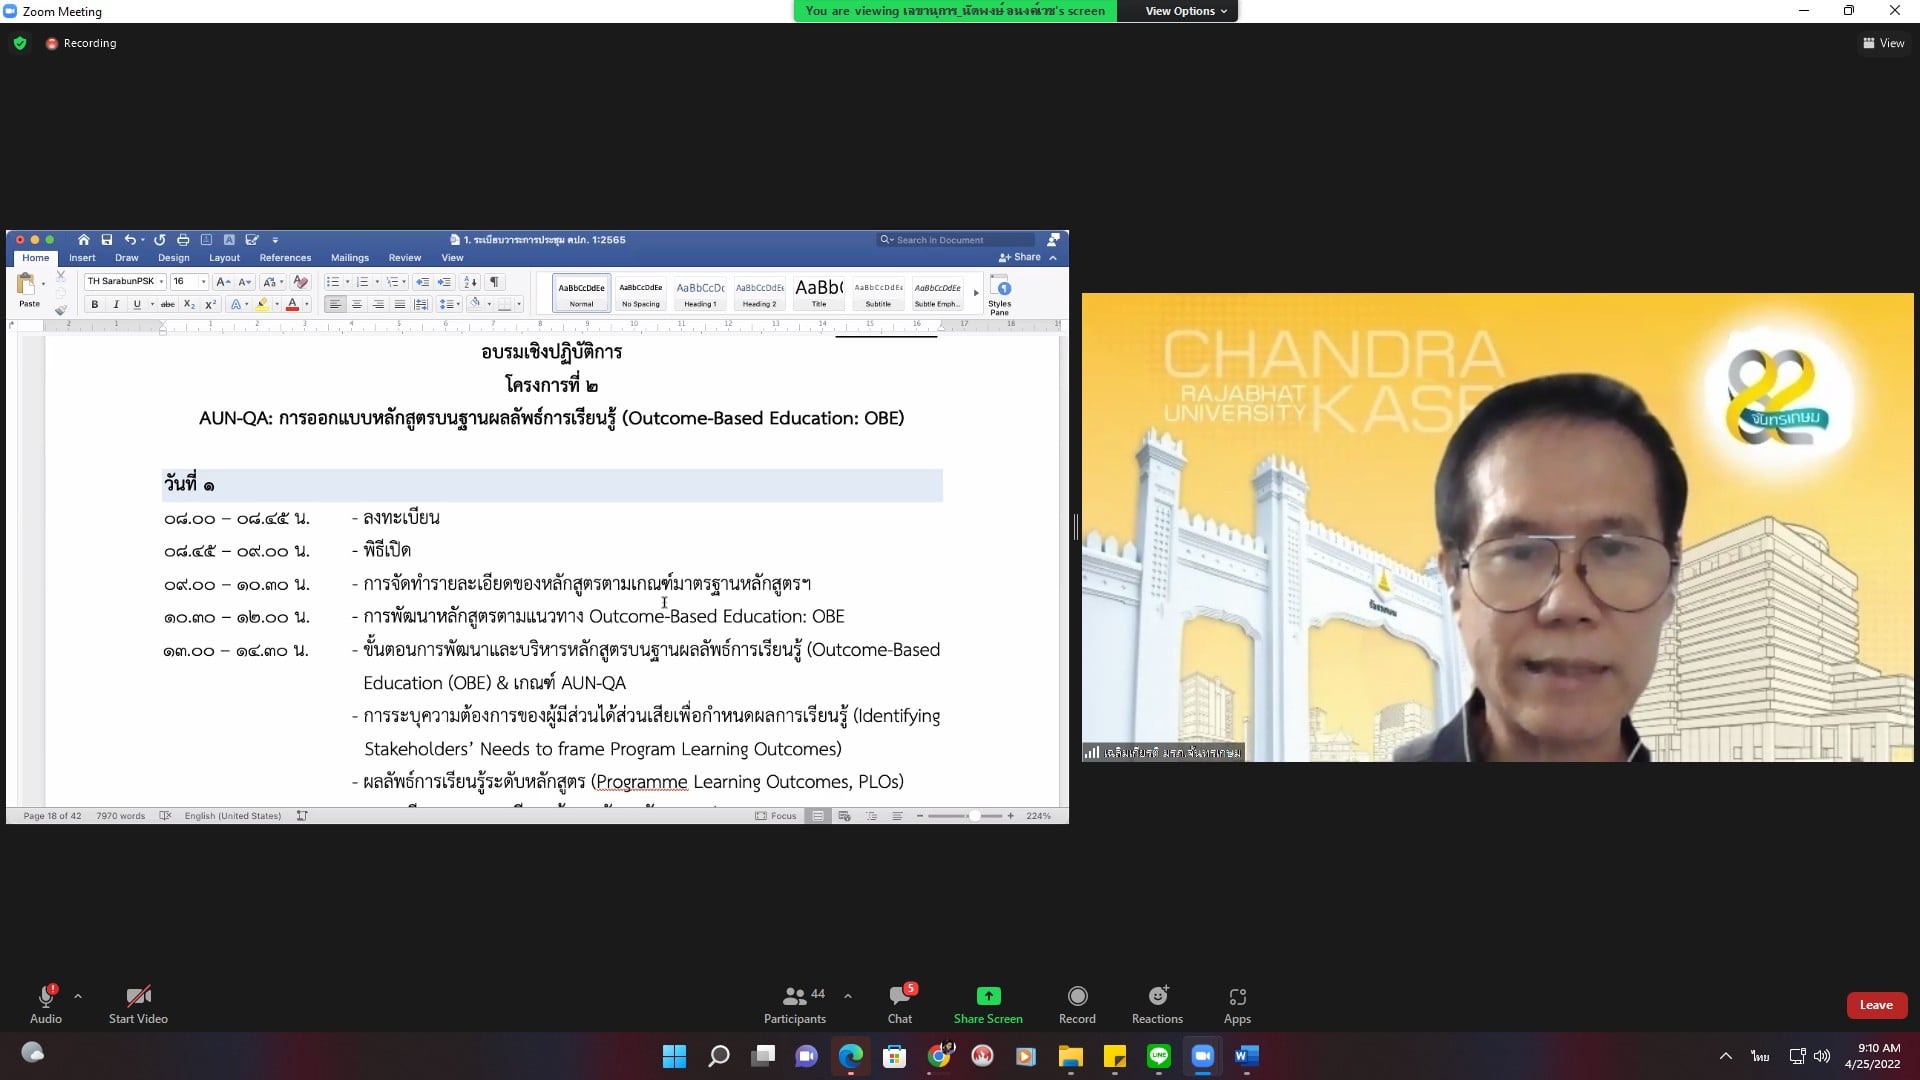Open the Participants list

[795, 1003]
